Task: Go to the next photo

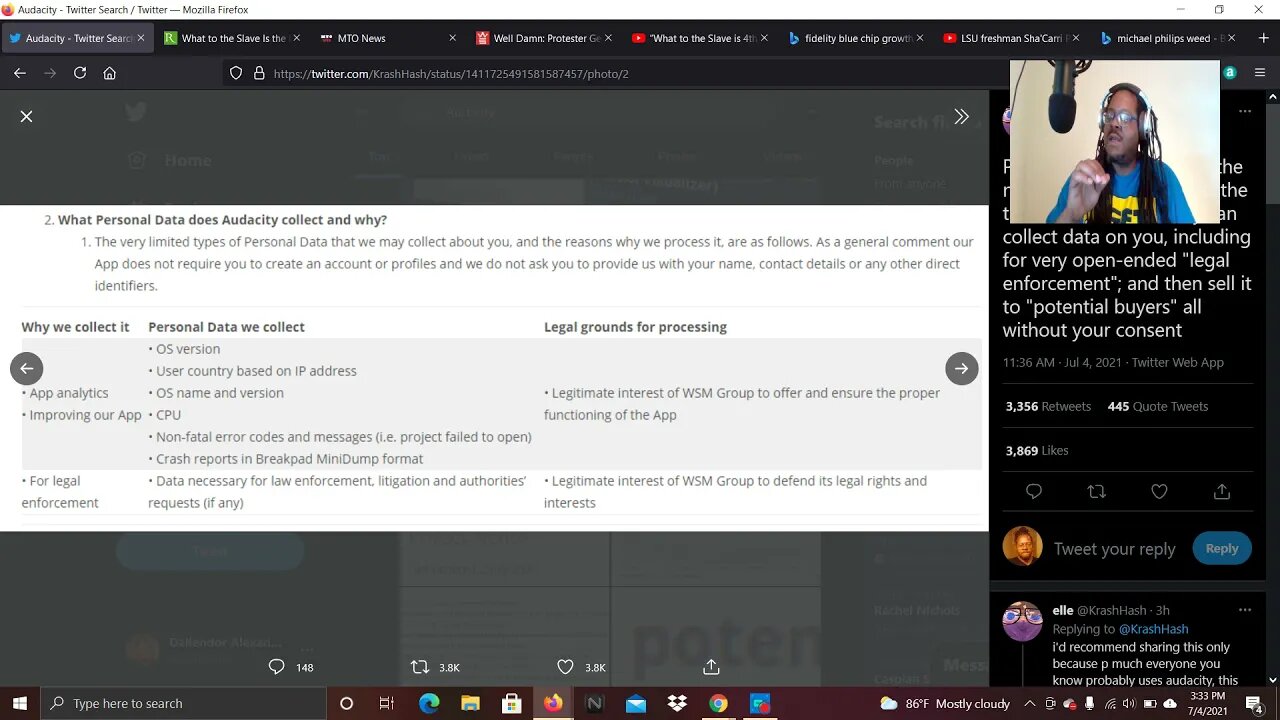Action: coord(961,368)
